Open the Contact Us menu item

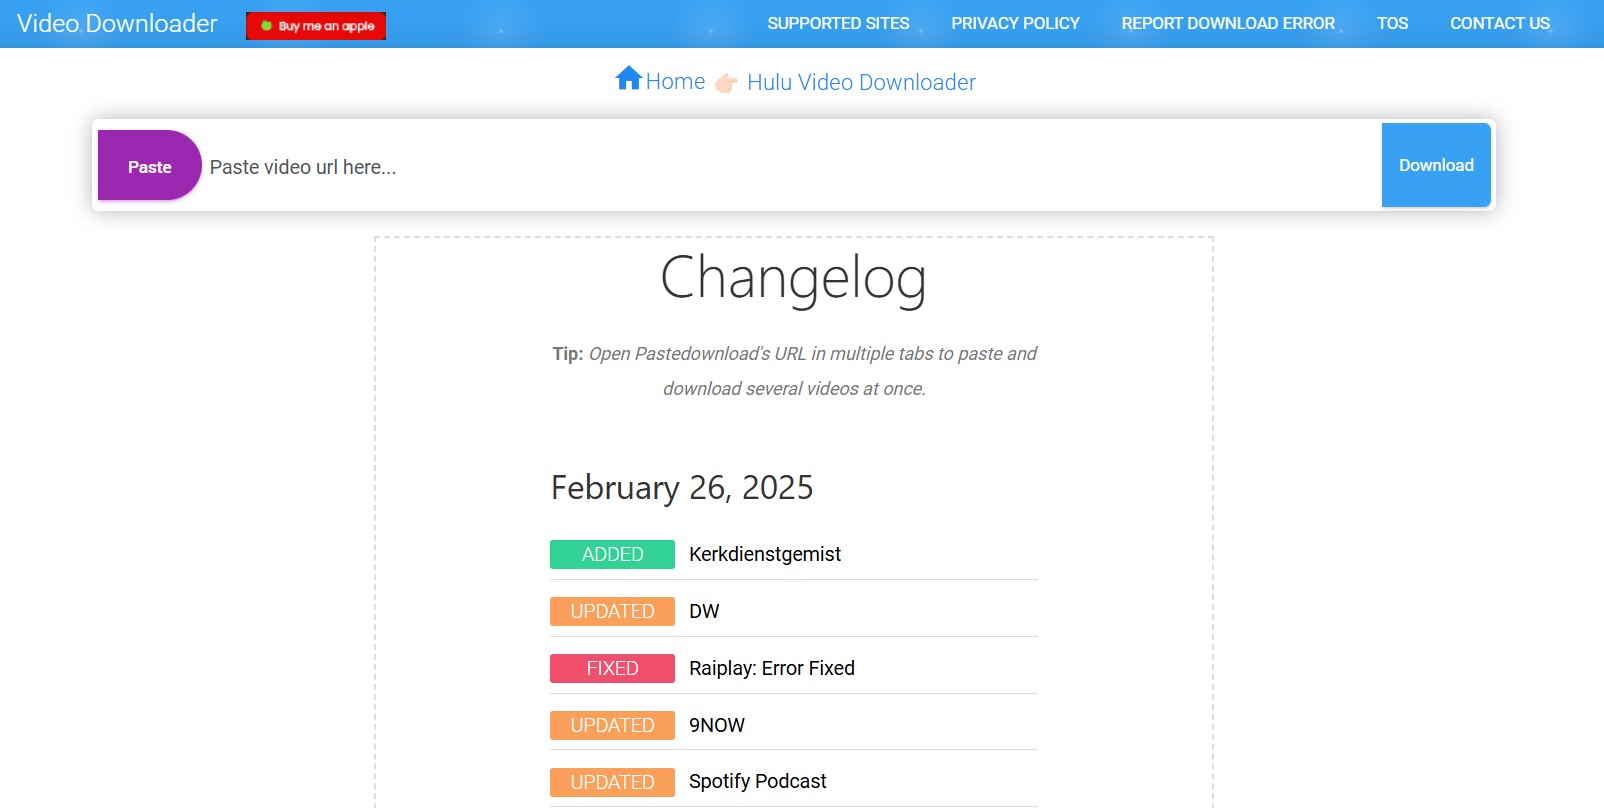tap(1500, 23)
